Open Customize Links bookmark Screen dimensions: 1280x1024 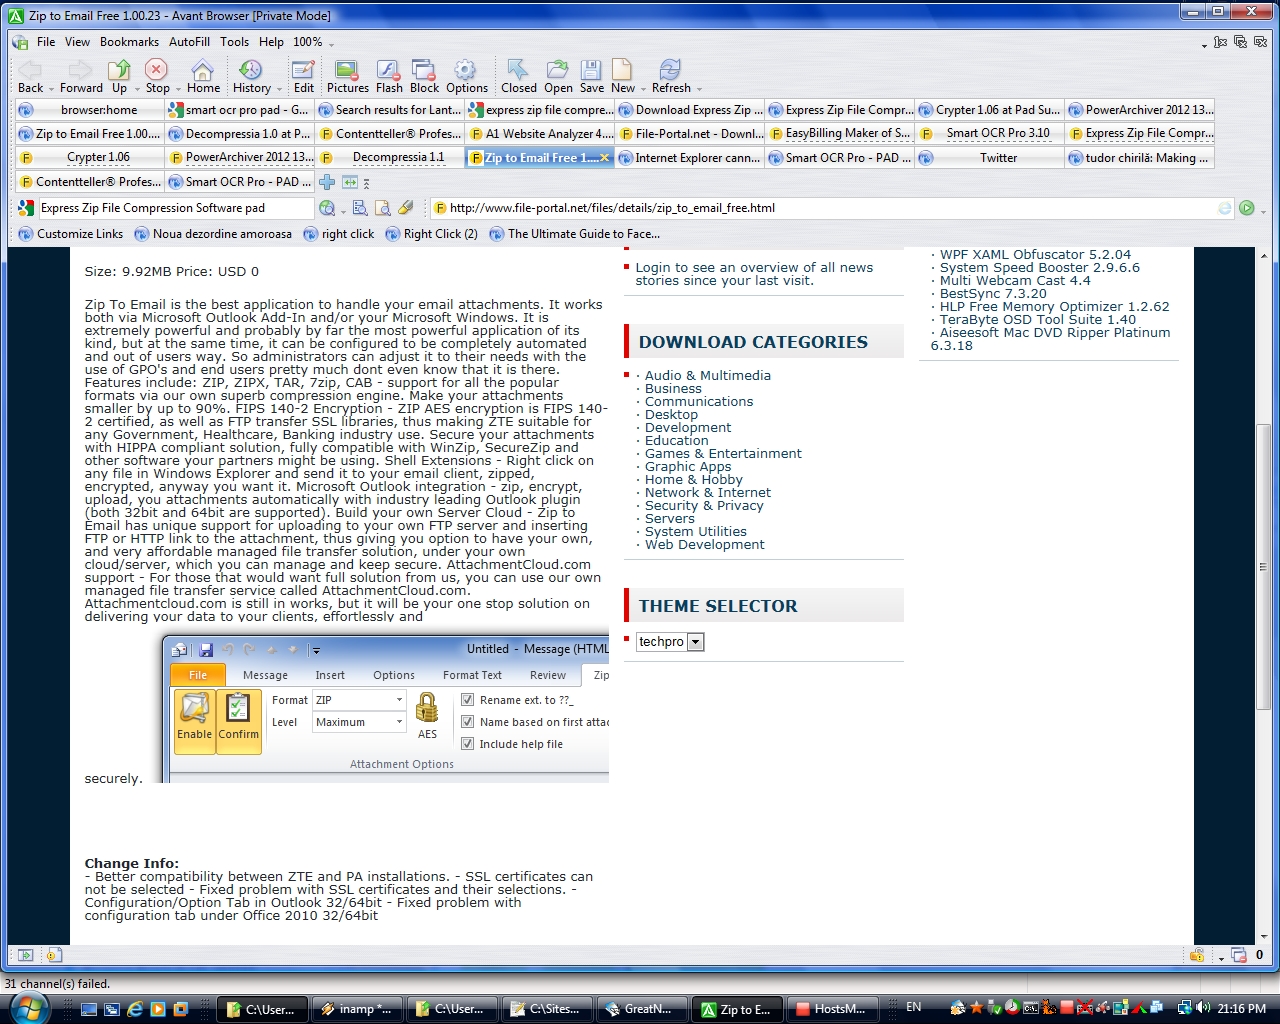(70, 234)
